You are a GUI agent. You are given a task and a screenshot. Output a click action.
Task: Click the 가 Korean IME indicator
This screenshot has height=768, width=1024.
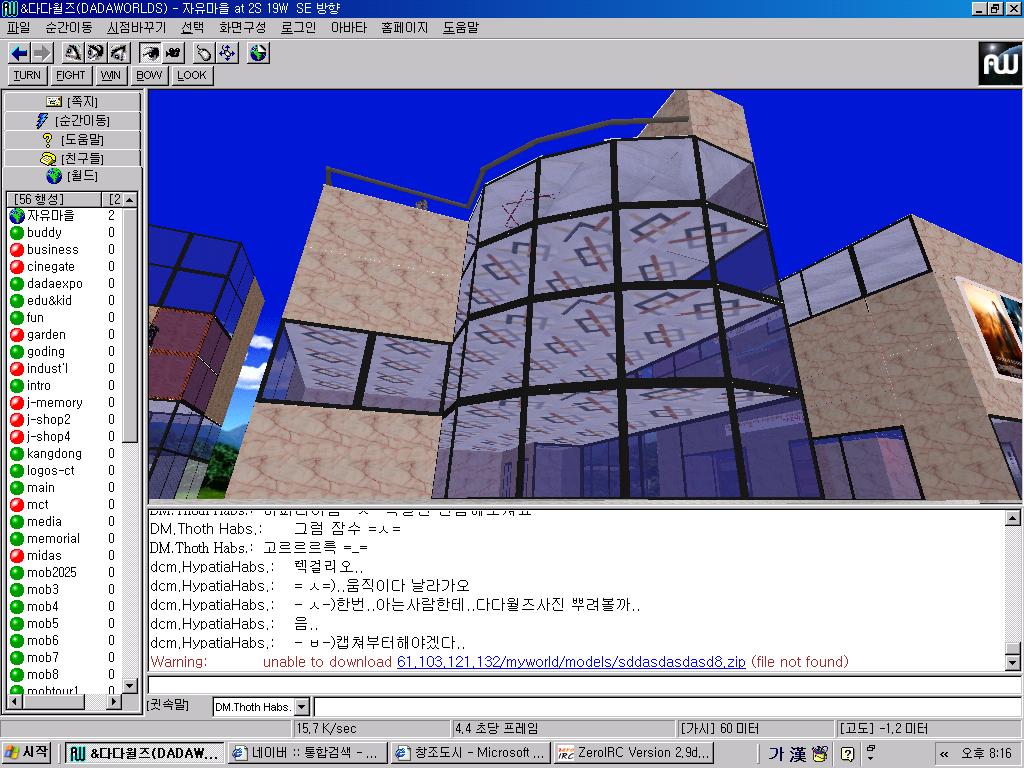coord(776,754)
